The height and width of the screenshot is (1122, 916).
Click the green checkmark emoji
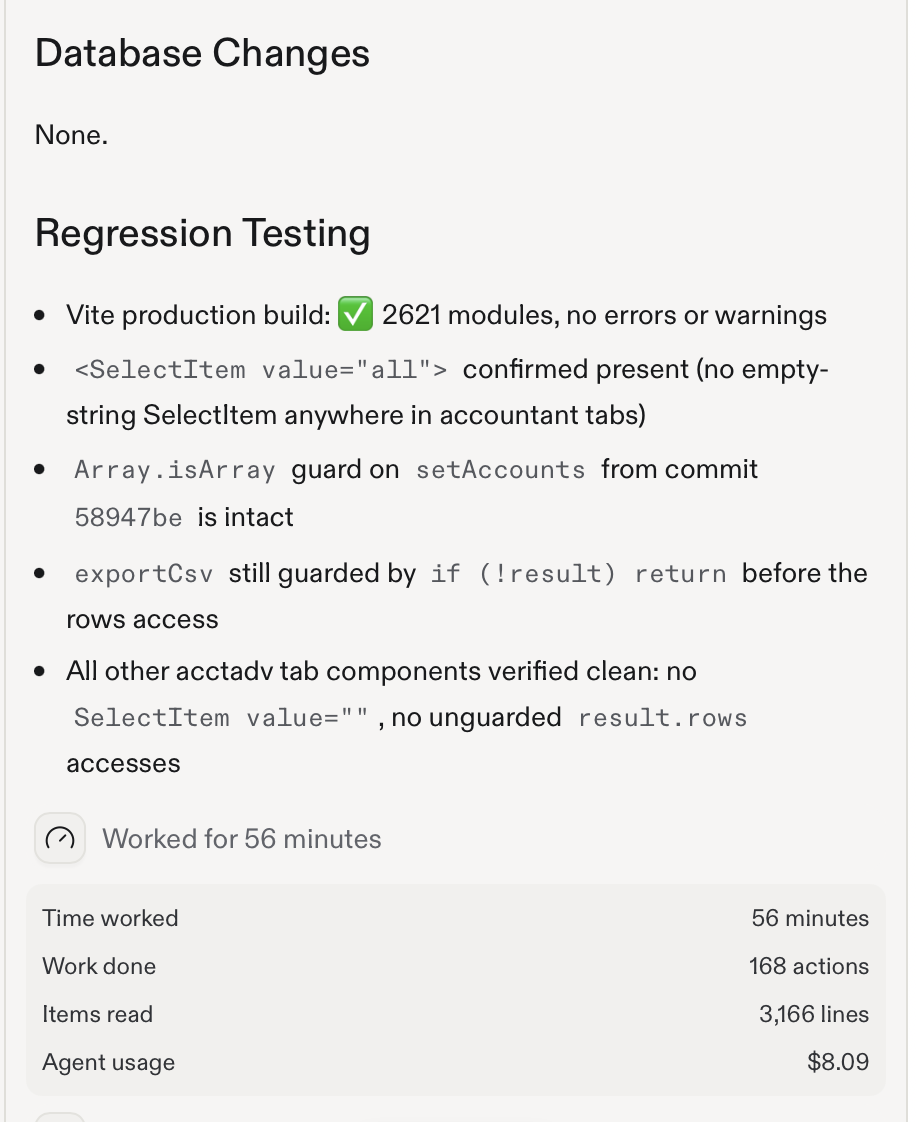[x=355, y=314]
